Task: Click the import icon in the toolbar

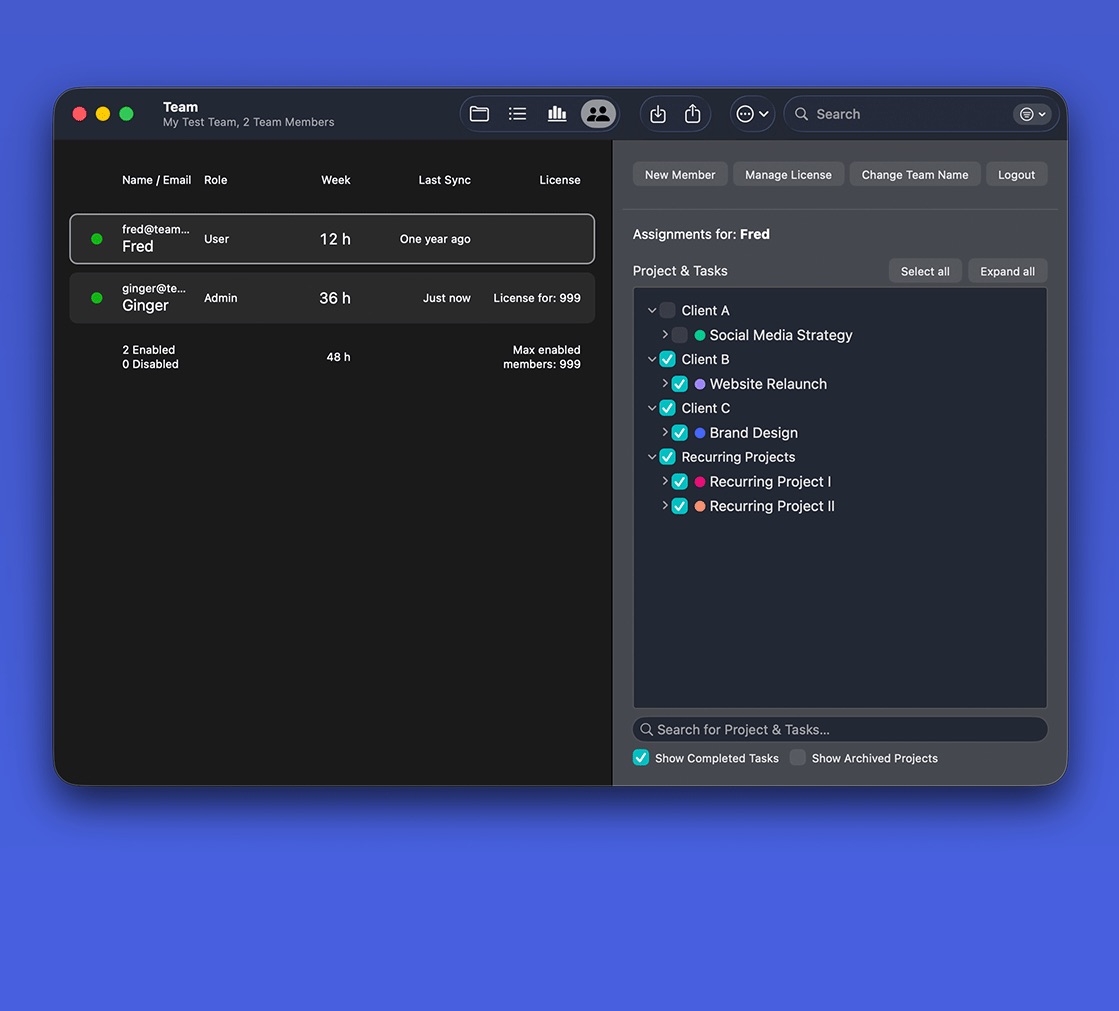Action: pos(657,114)
